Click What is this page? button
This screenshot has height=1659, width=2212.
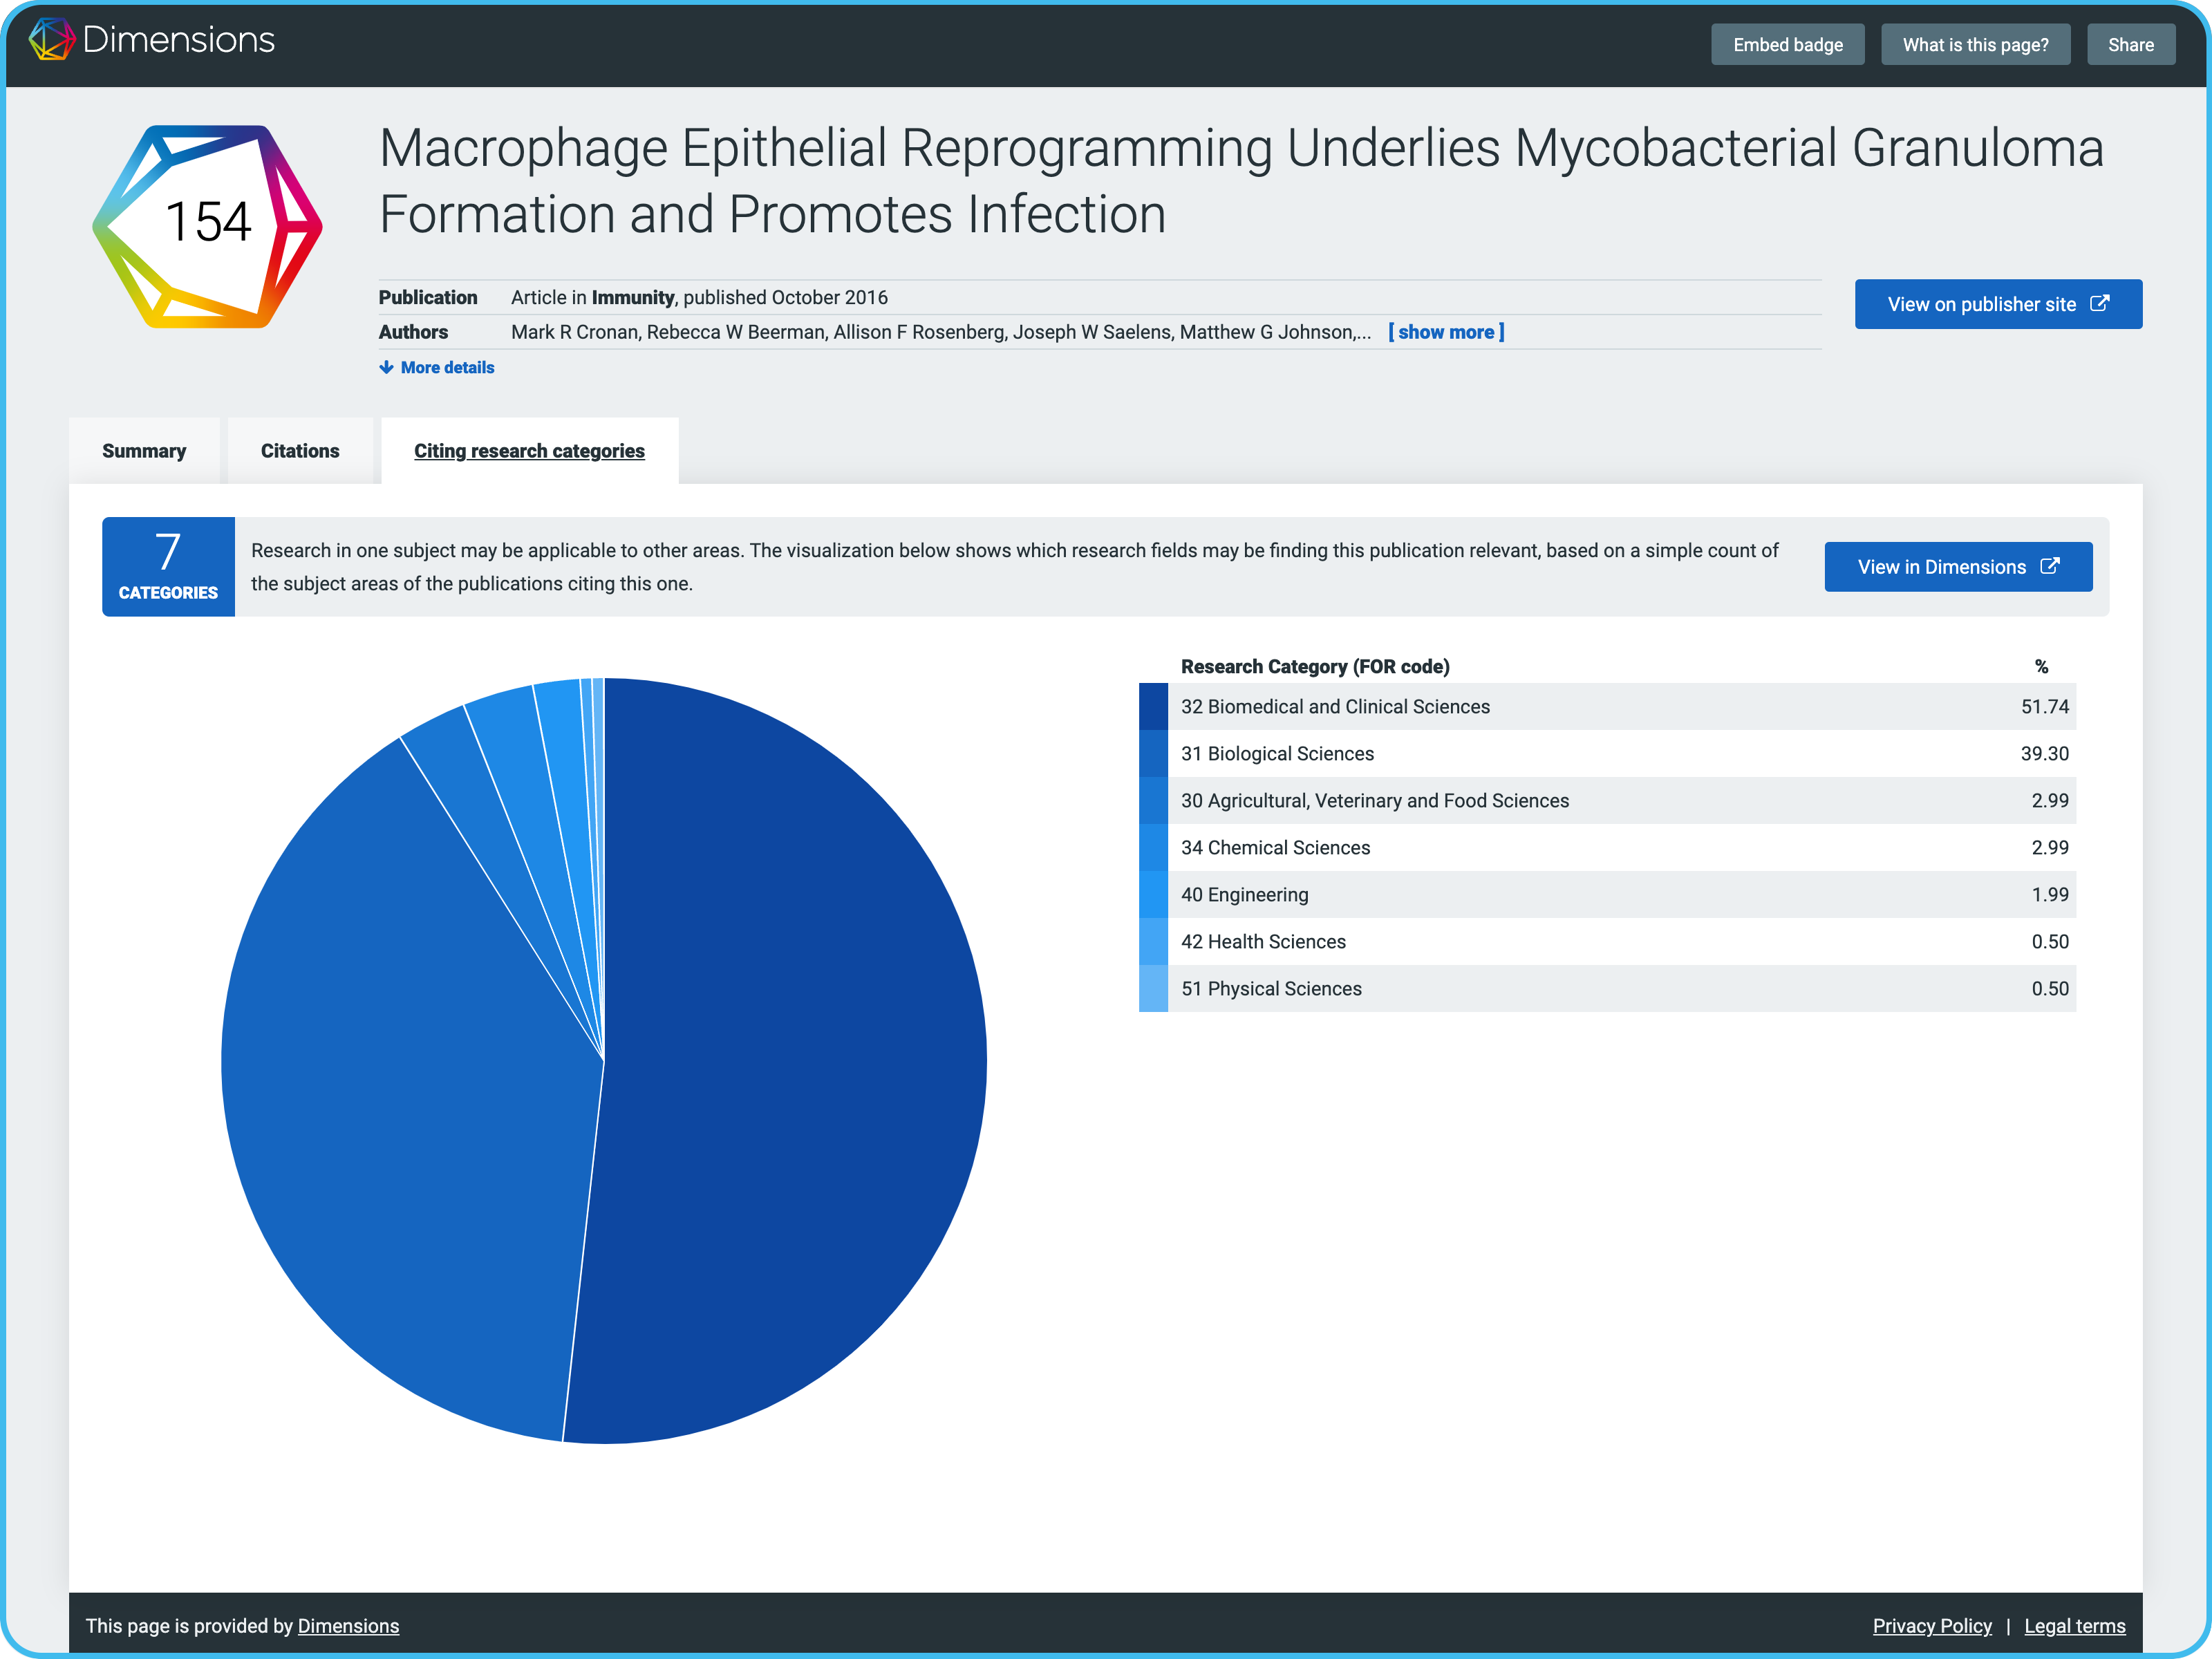click(x=1975, y=45)
